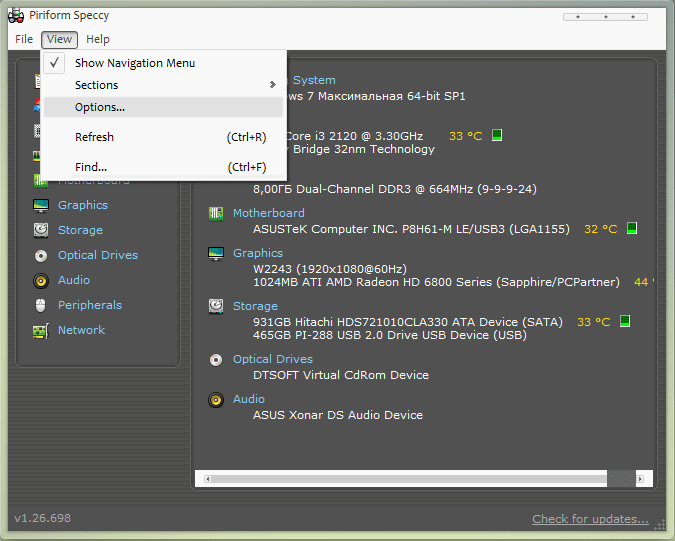Viewport: 675px width, 541px height.
Task: Click the ASUSTeK Computer INC. P8H61-M text
Action: pos(411,229)
